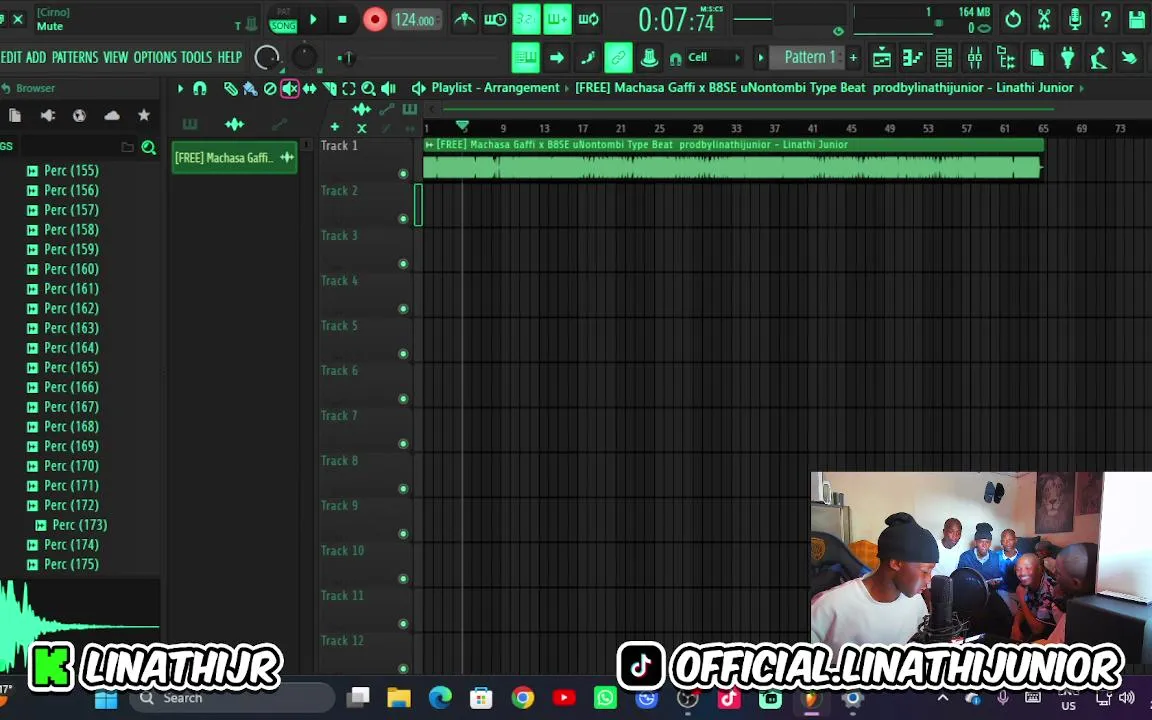
Task: Open the Playlist view from toolbar
Action: tap(882, 57)
